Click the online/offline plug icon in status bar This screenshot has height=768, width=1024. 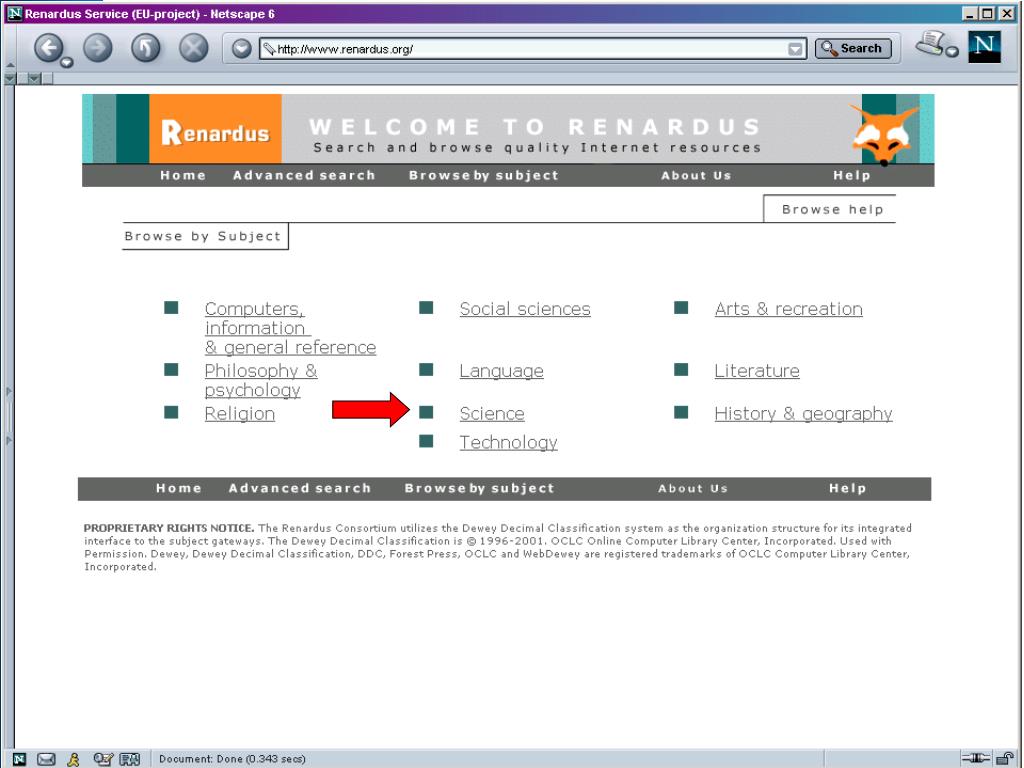[976, 758]
